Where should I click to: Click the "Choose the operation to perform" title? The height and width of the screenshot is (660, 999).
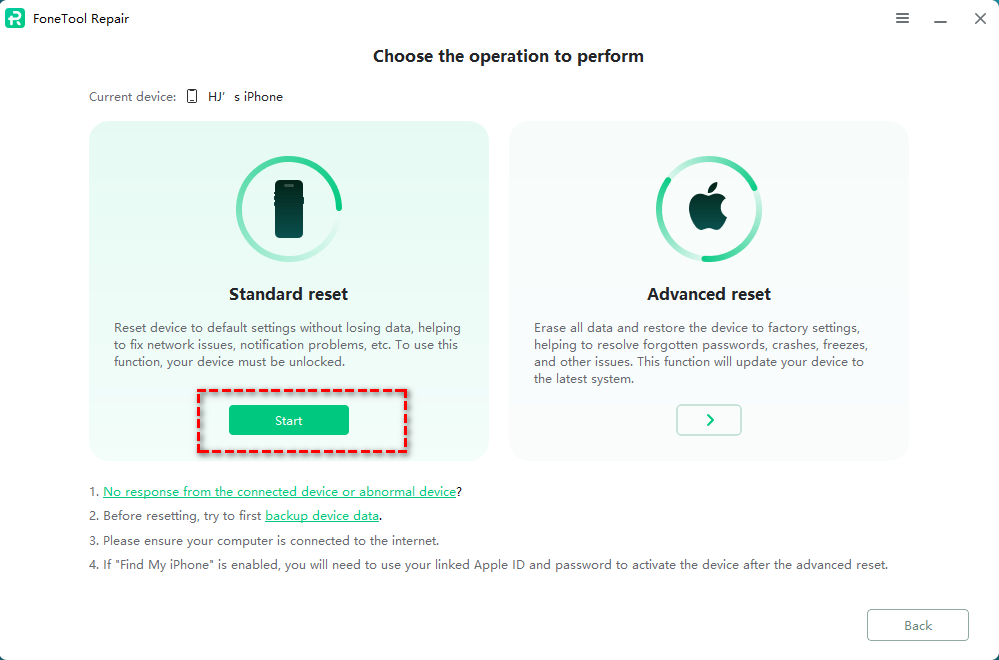[508, 56]
